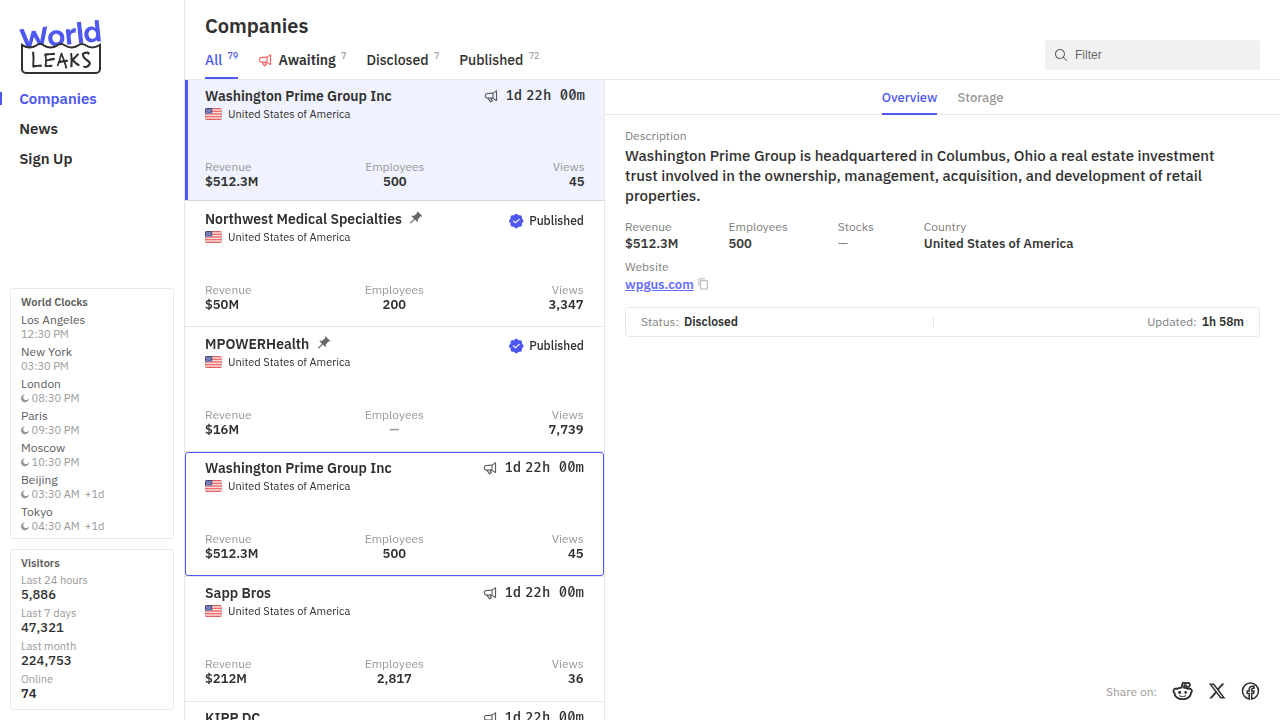Copy the wpgus.com website address
The height and width of the screenshot is (720, 1280).
703,285
